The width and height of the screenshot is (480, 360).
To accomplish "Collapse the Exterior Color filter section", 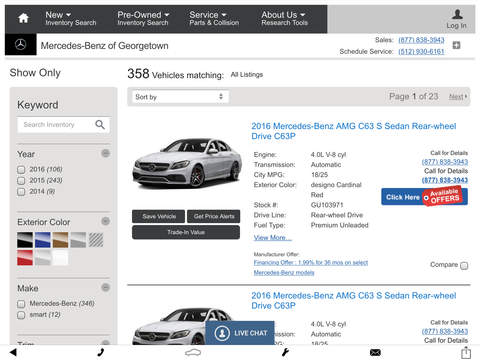I will click(x=106, y=221).
